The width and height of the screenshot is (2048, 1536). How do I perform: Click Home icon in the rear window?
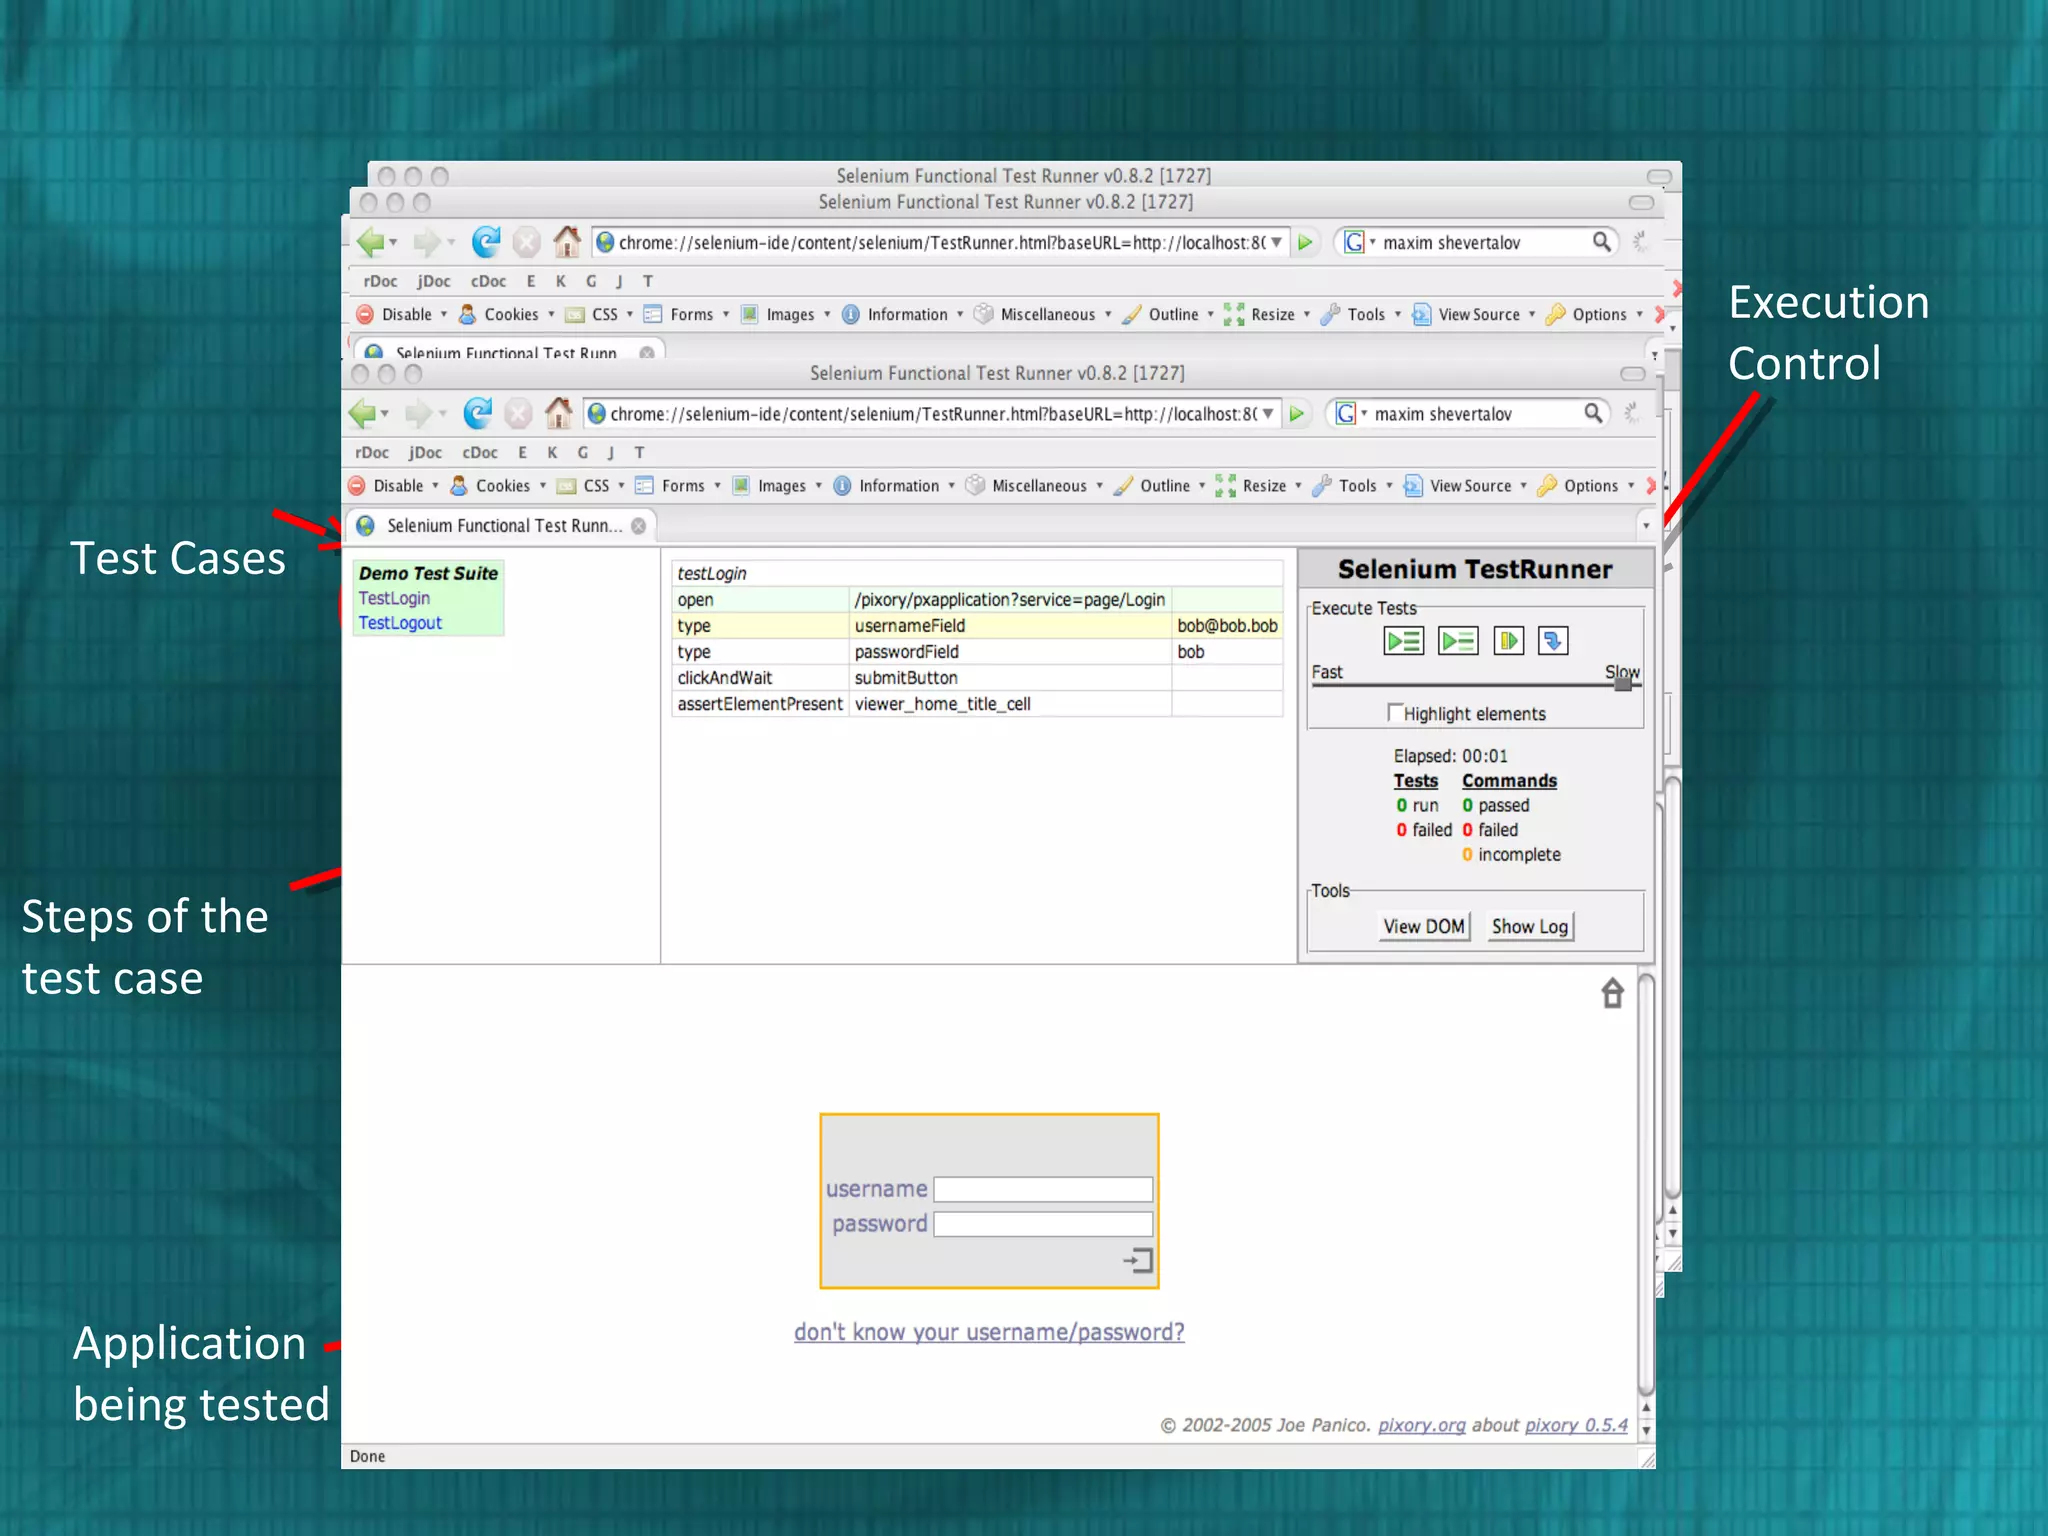[567, 241]
